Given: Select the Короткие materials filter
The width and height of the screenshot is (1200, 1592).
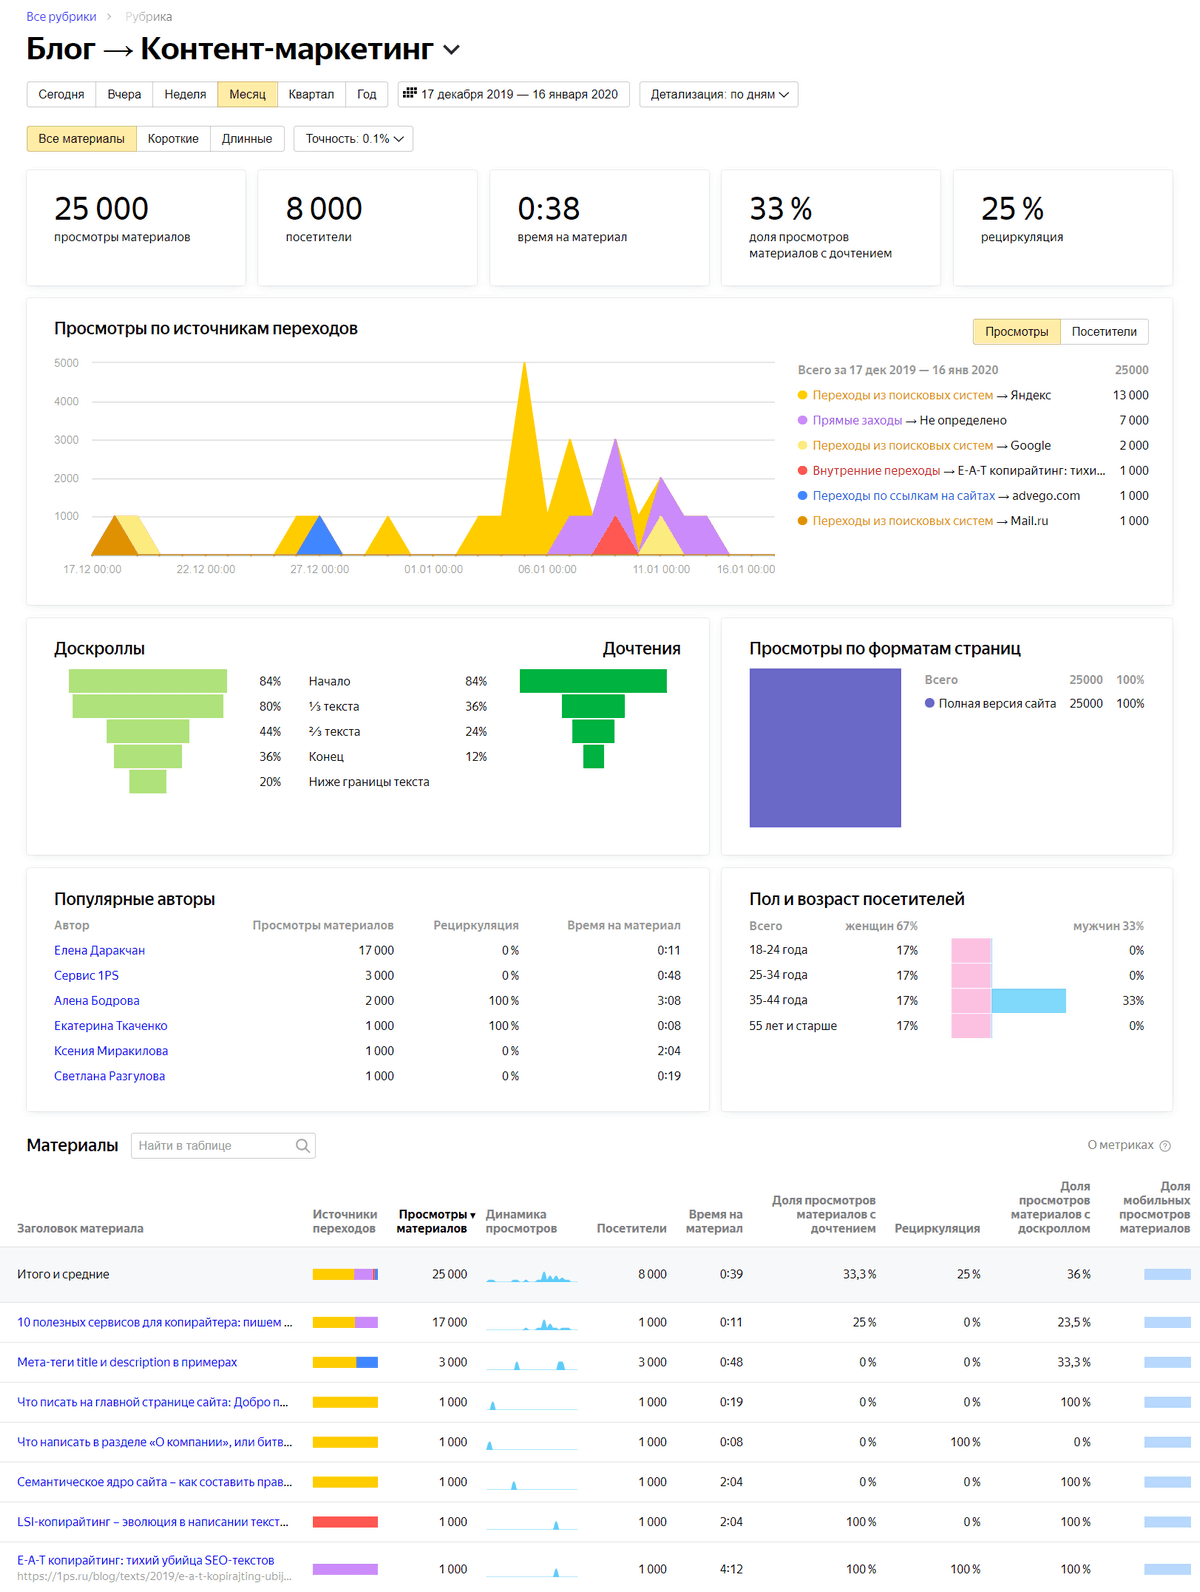Looking at the screenshot, I should (173, 139).
